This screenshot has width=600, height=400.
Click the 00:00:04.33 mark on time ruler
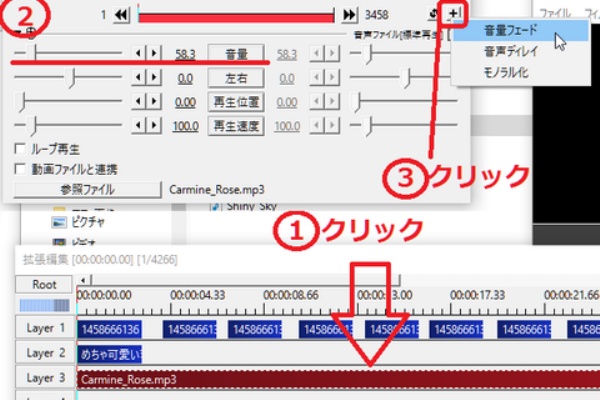click(197, 295)
